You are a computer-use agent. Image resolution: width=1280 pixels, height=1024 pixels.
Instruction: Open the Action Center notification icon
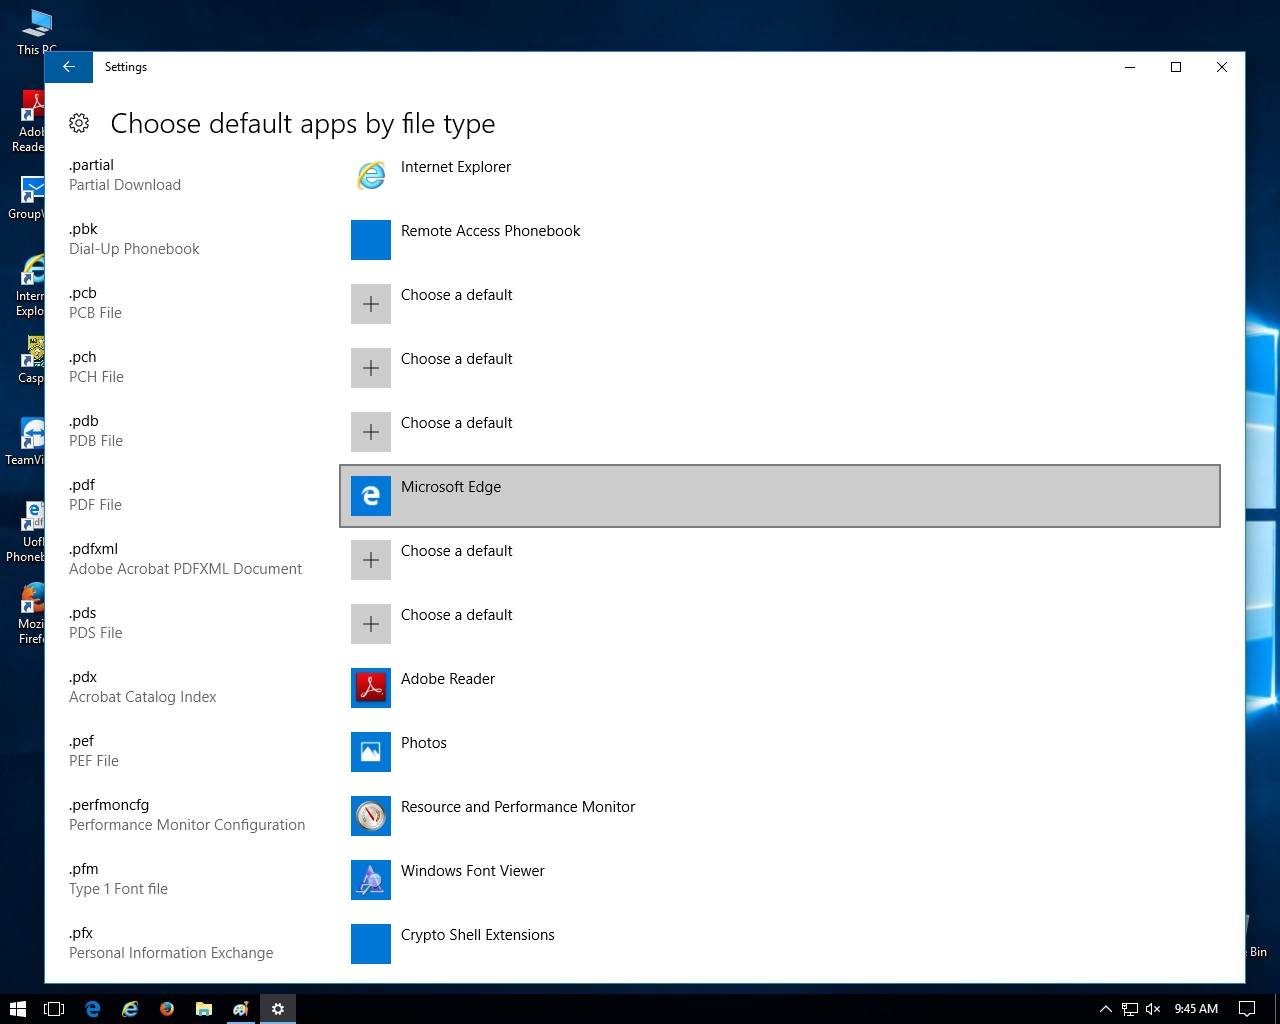[x=1247, y=1009]
